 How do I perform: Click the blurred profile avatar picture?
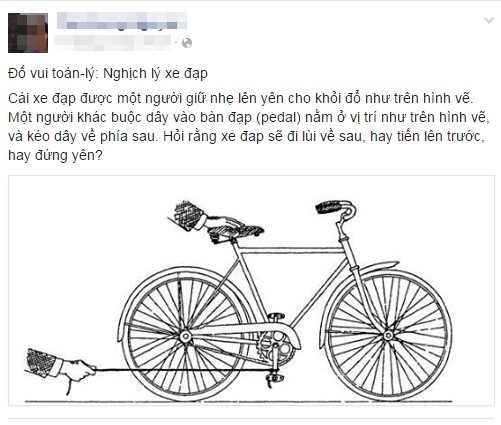pyautogui.click(x=28, y=33)
